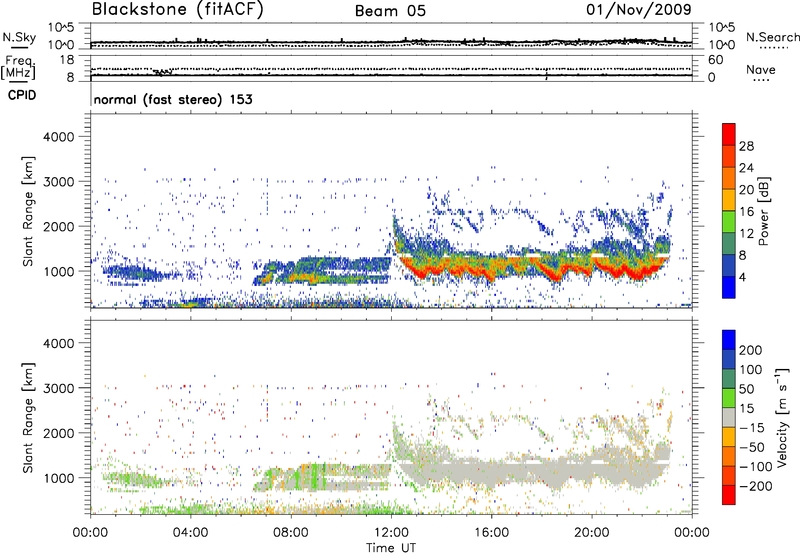Click the Velocity color bar gray segment
This screenshot has width=800, height=554.
(729, 418)
